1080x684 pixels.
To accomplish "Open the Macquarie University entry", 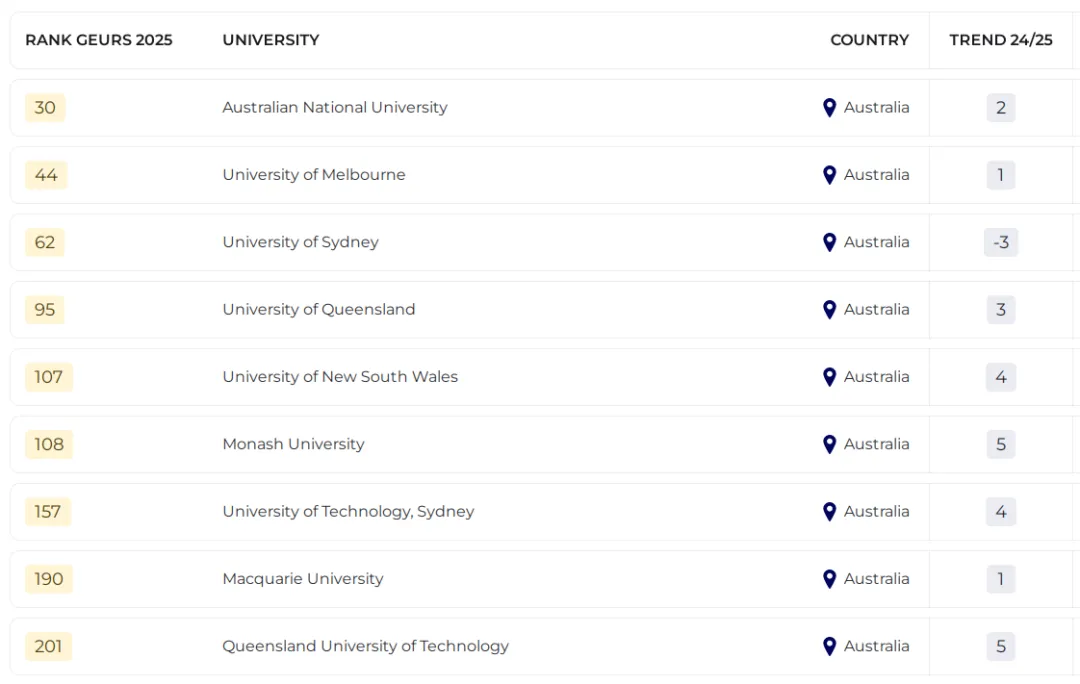I will 303,579.
